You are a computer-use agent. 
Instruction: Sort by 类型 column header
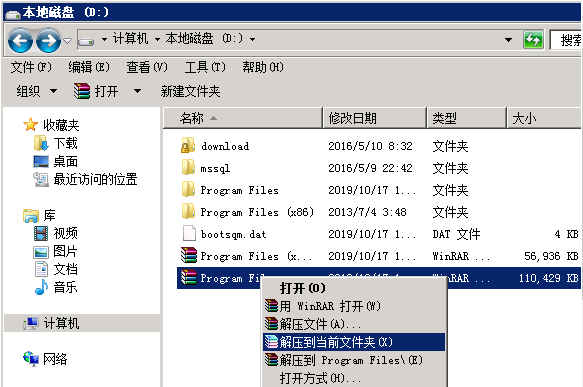[x=467, y=118]
